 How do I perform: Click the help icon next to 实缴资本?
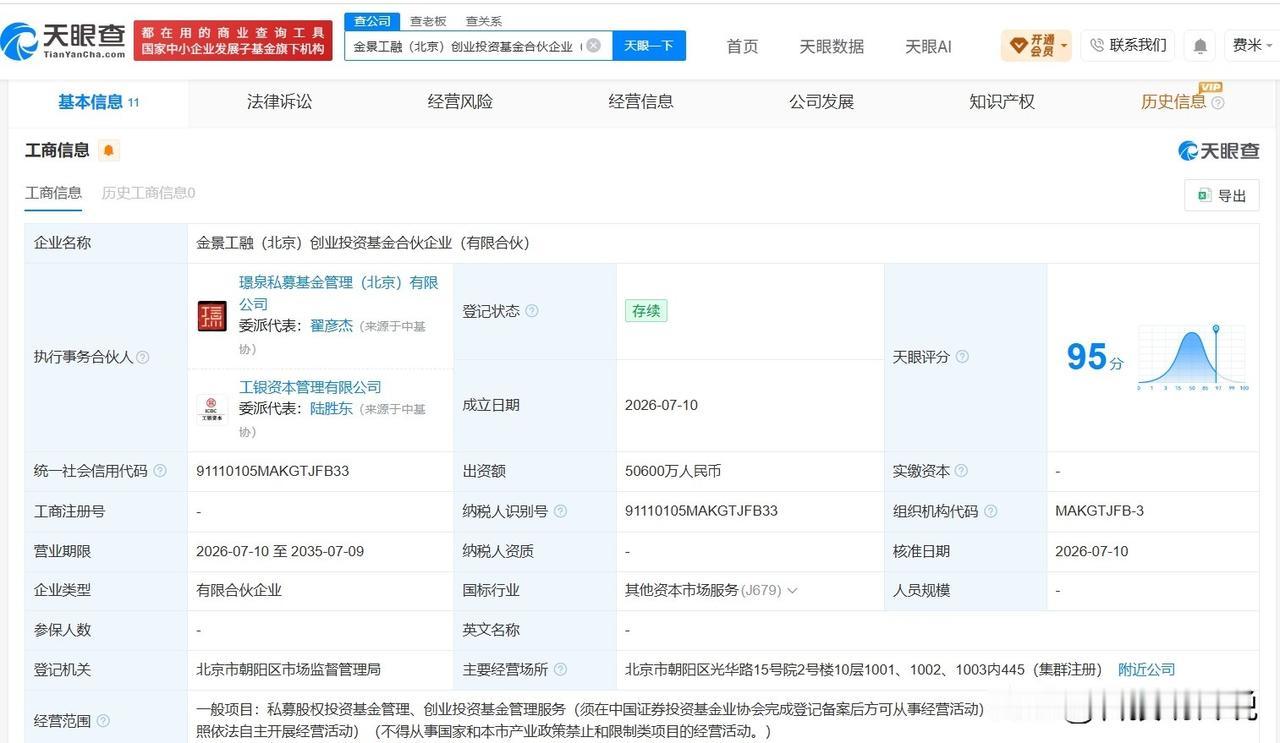pos(961,471)
